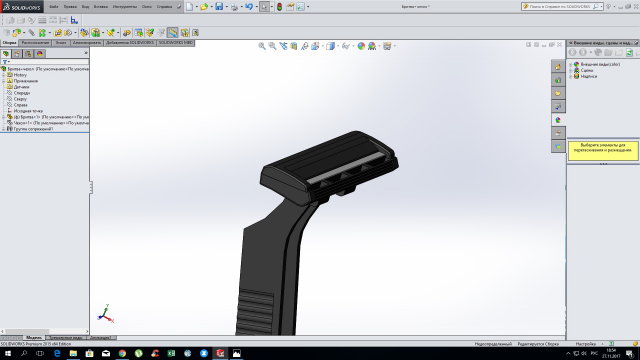Image resolution: width=640 pixels, height=360 pixels.
Task: Expand the Надписи node in task pane
Action: pos(571,76)
